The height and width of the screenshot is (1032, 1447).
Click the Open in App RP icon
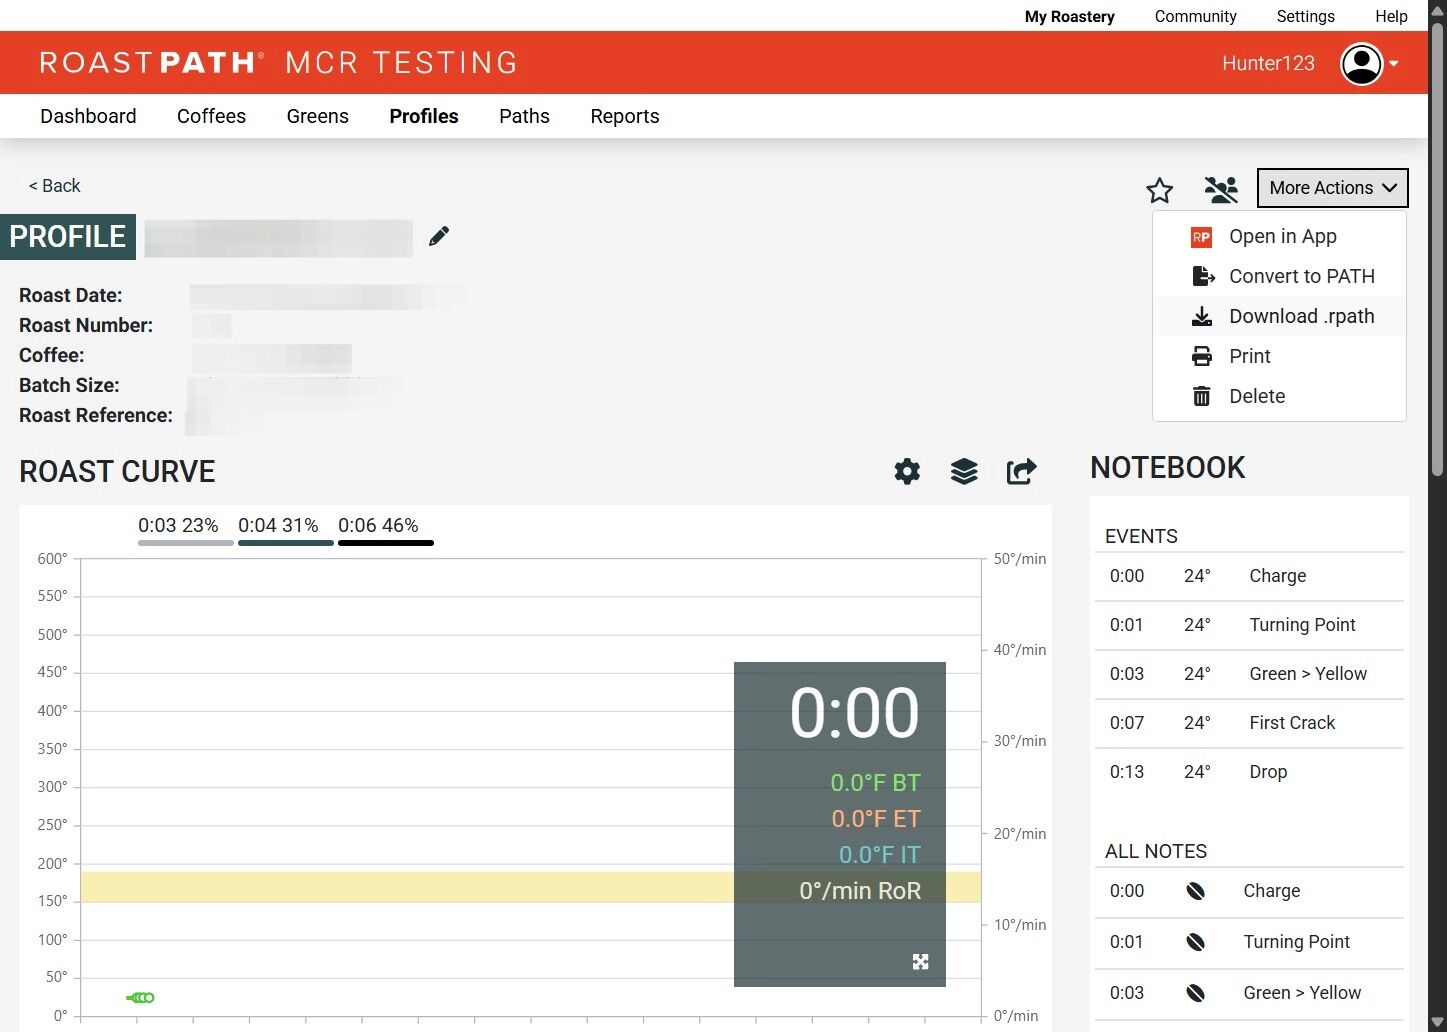1201,237
